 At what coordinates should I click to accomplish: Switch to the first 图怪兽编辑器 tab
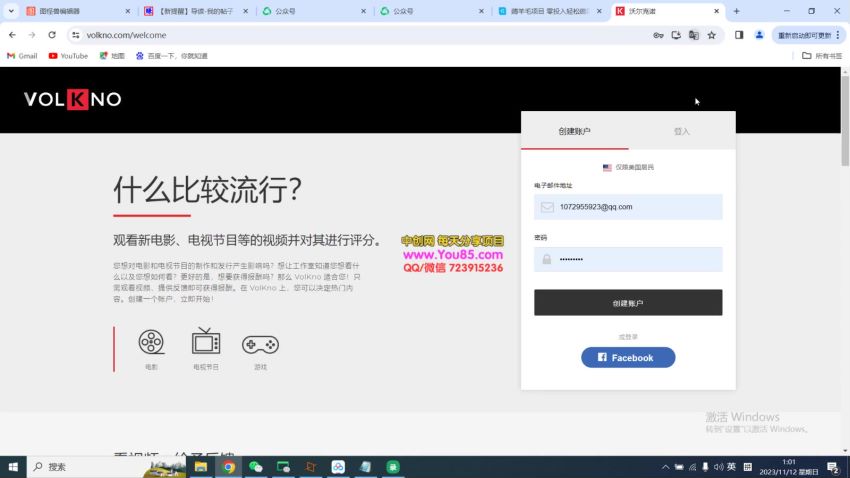pos(79,11)
